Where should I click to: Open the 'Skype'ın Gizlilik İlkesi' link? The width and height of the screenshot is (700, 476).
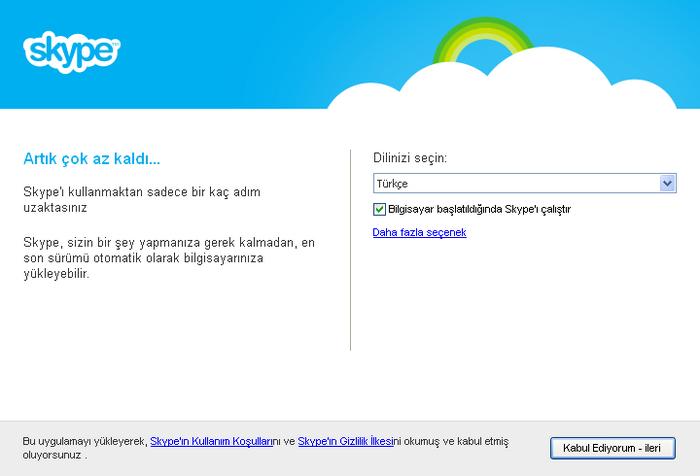[x=345, y=440]
